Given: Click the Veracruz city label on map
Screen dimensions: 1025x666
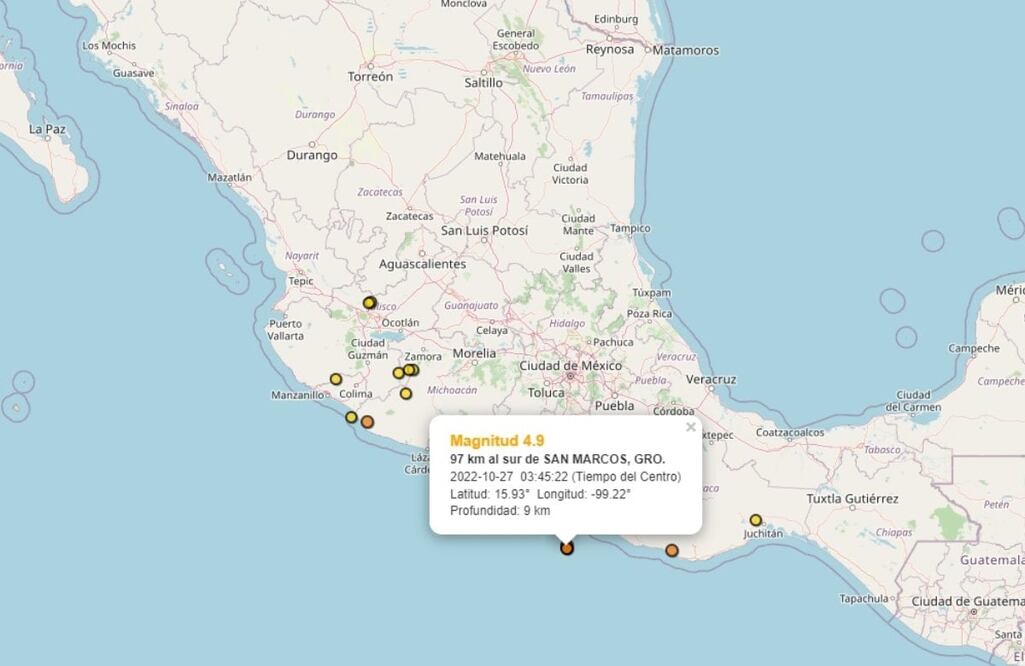Looking at the screenshot, I should point(710,380).
